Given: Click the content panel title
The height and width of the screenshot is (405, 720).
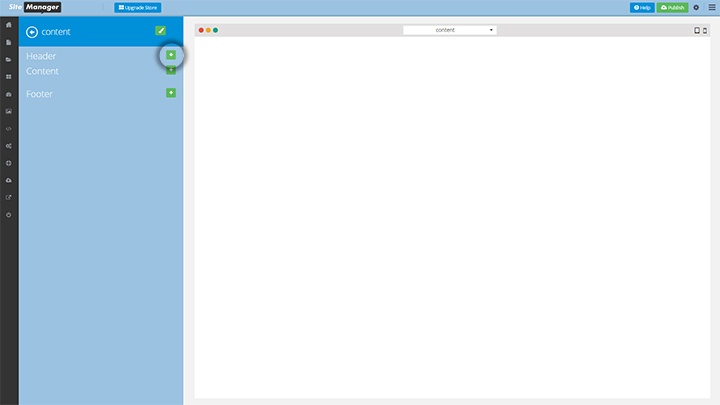Looking at the screenshot, I should [56, 32].
